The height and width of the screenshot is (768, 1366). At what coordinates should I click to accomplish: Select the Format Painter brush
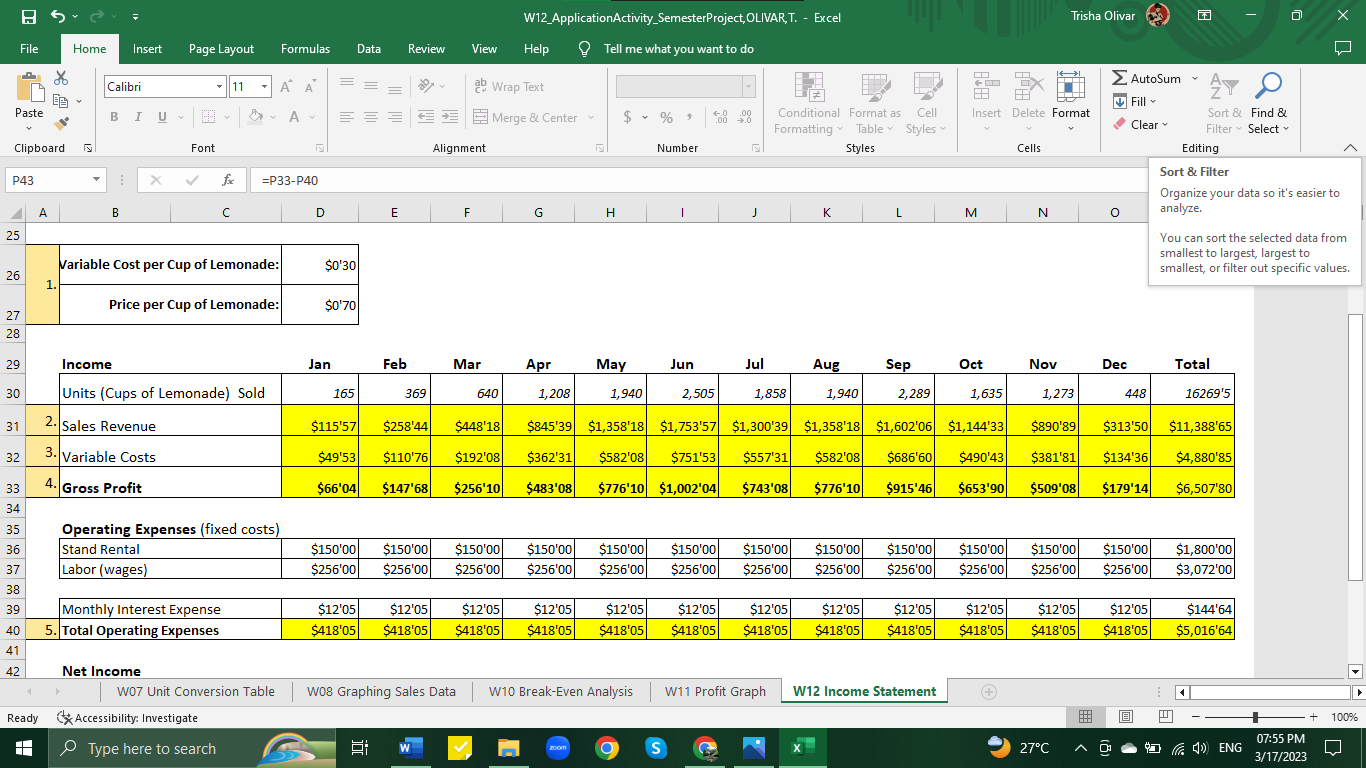(61, 123)
